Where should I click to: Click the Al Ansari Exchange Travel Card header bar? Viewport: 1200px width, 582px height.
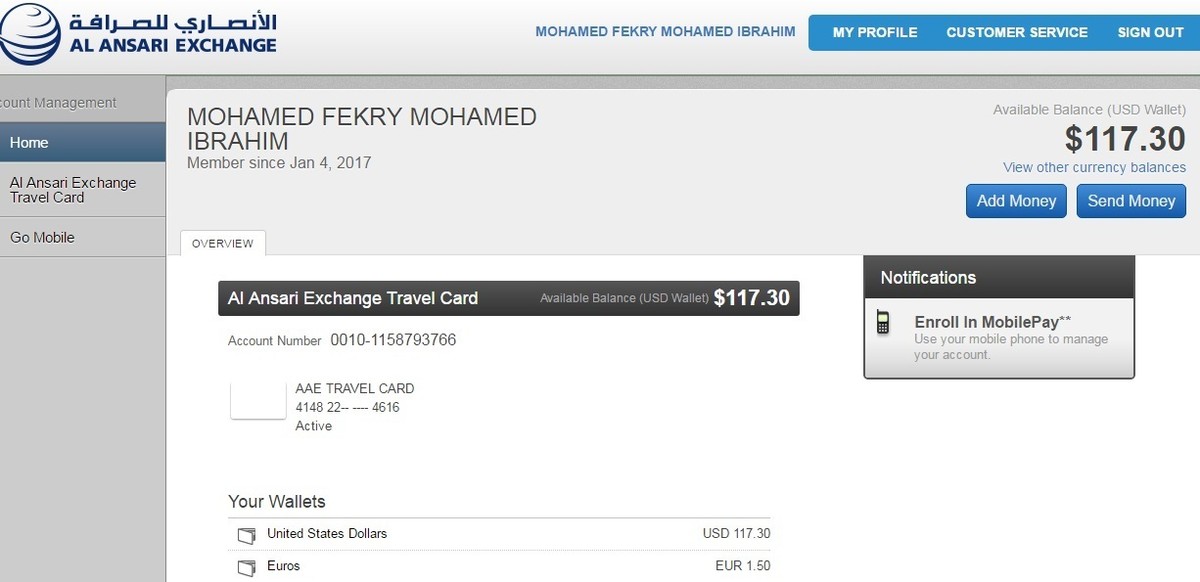coord(508,298)
